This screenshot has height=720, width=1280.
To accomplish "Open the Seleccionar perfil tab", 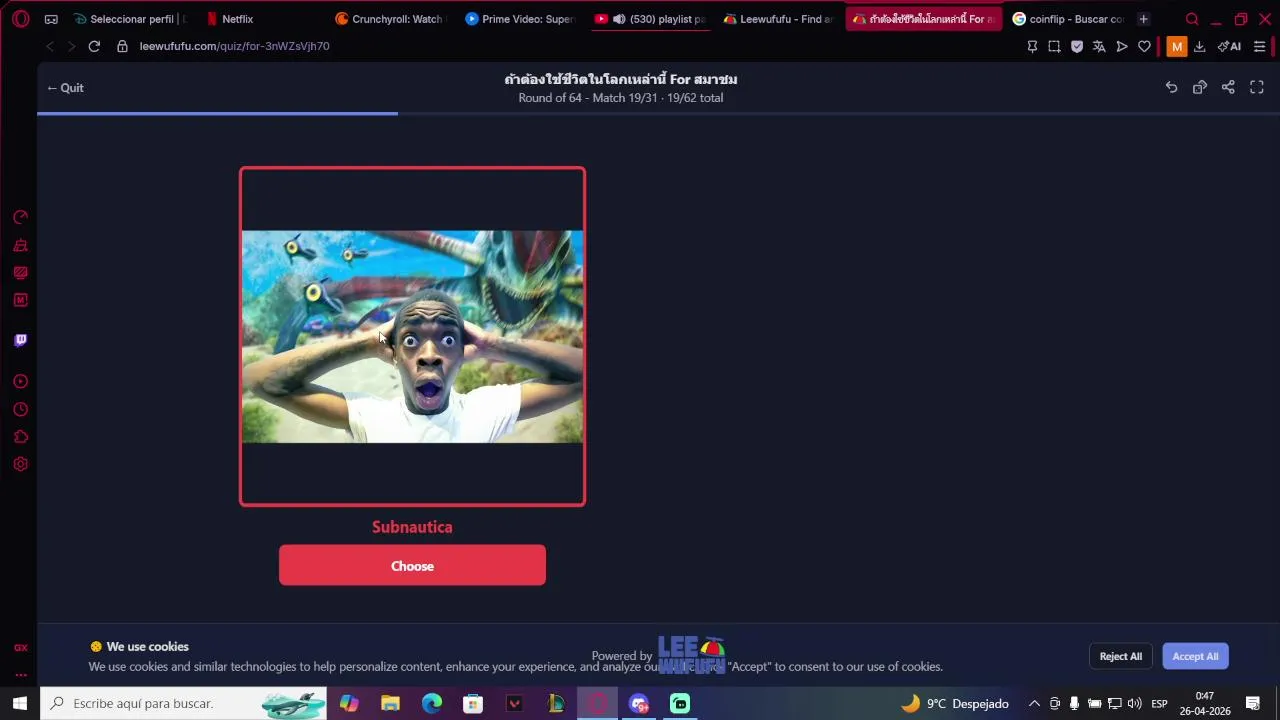I will point(130,19).
